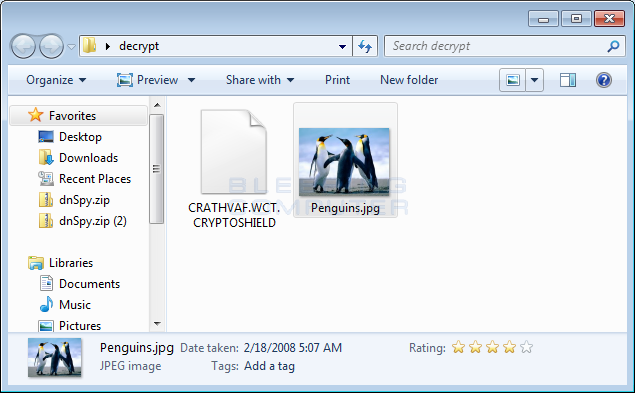This screenshot has width=635, height=393.
Task: Select the Penguins.jpg thumbnail
Action: pyautogui.click(x=344, y=161)
